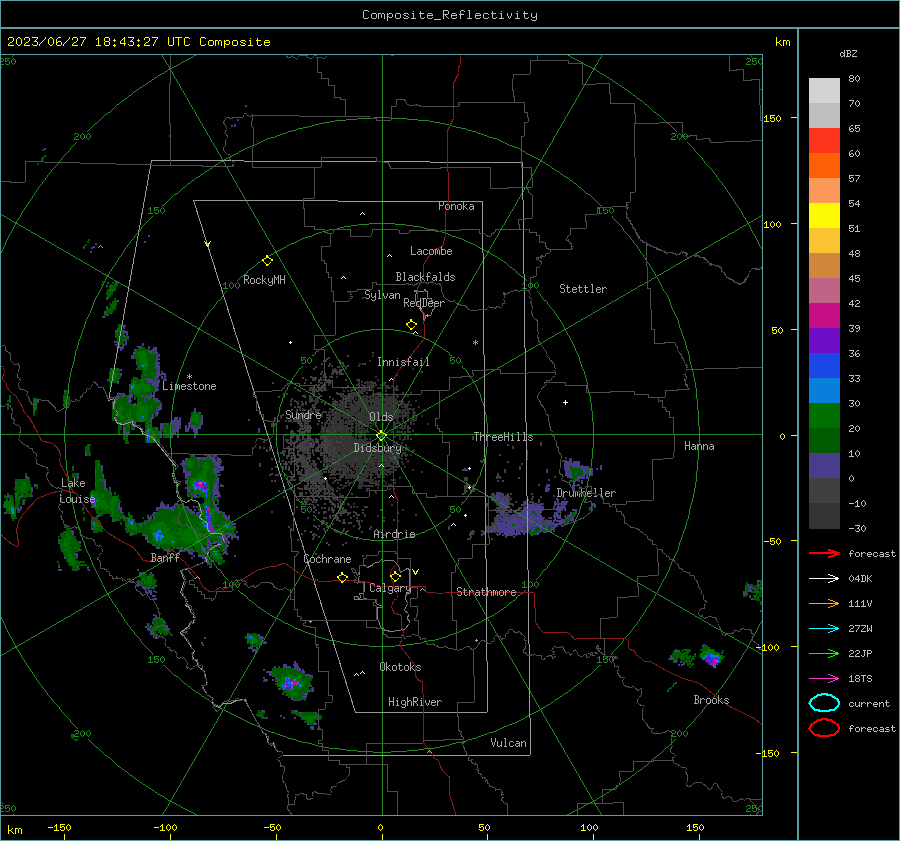900x841 pixels.
Task: Pick the magenta 39-42 dBZ swatch
Action: click(x=824, y=315)
